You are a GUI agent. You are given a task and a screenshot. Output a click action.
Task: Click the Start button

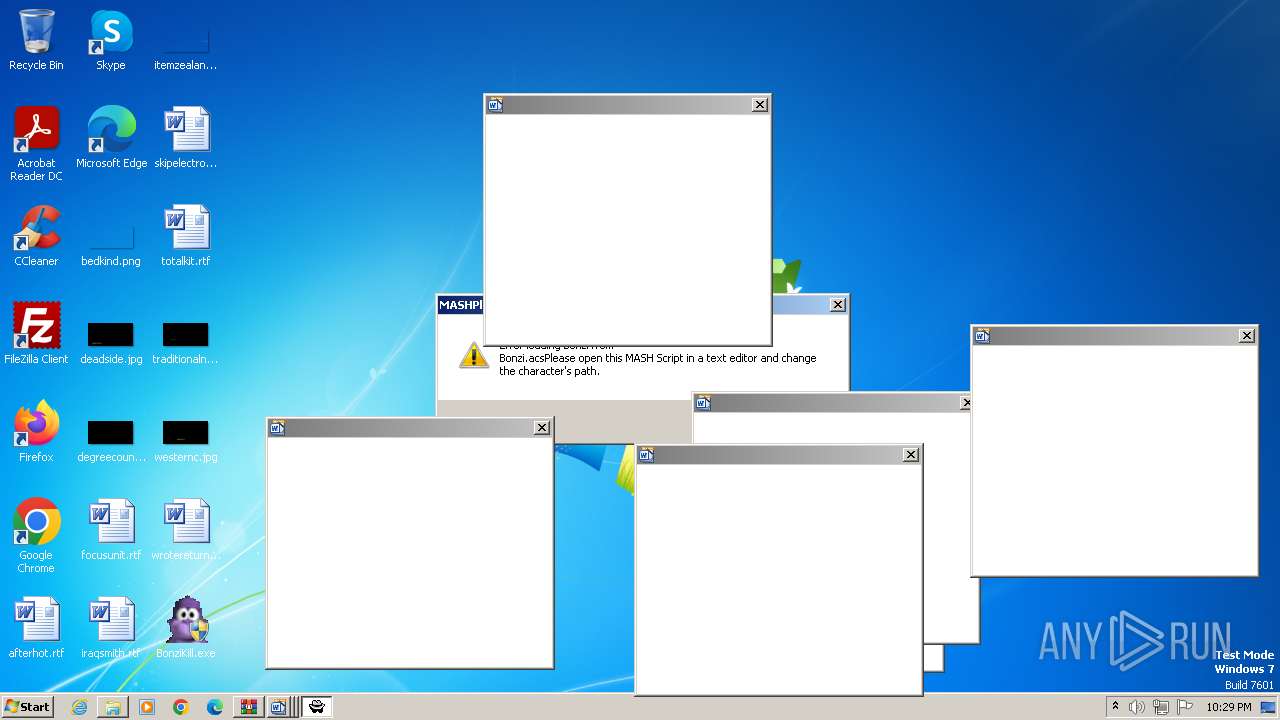coord(28,707)
